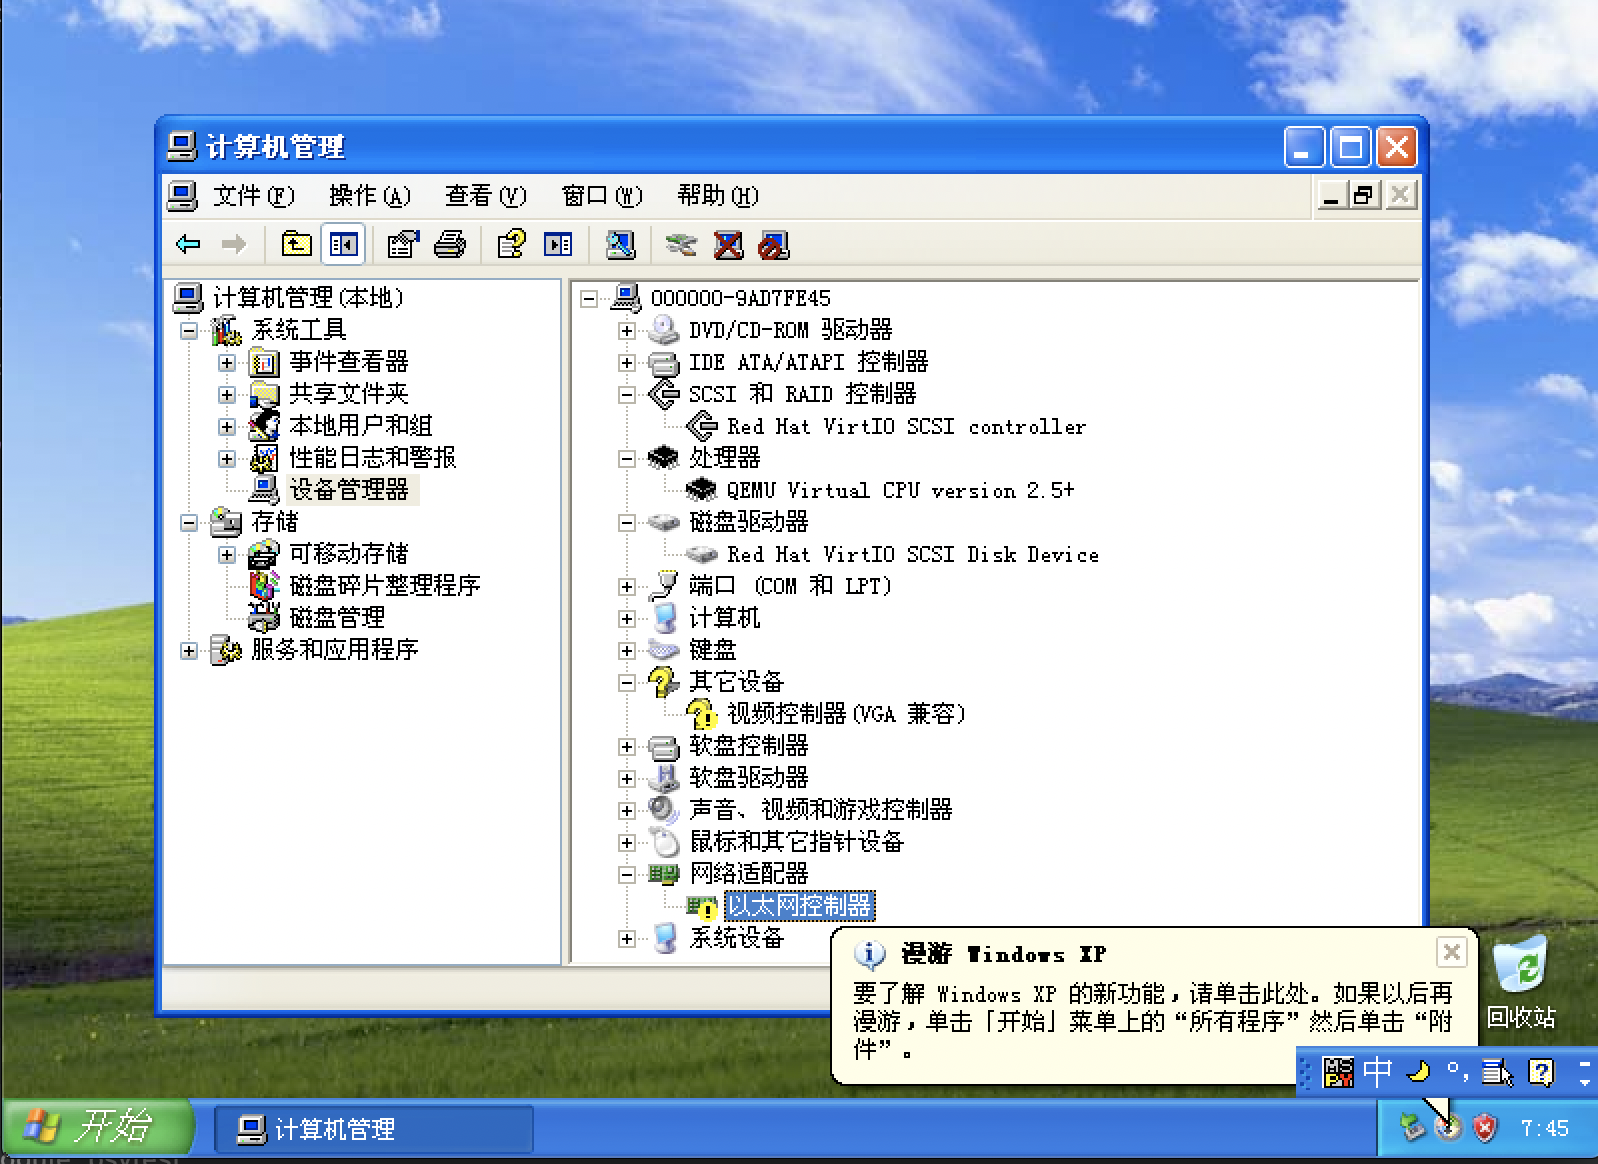Image resolution: width=1598 pixels, height=1164 pixels.
Task: Click the Red Hat VirtIO SCSI controller icon
Action: click(x=701, y=426)
